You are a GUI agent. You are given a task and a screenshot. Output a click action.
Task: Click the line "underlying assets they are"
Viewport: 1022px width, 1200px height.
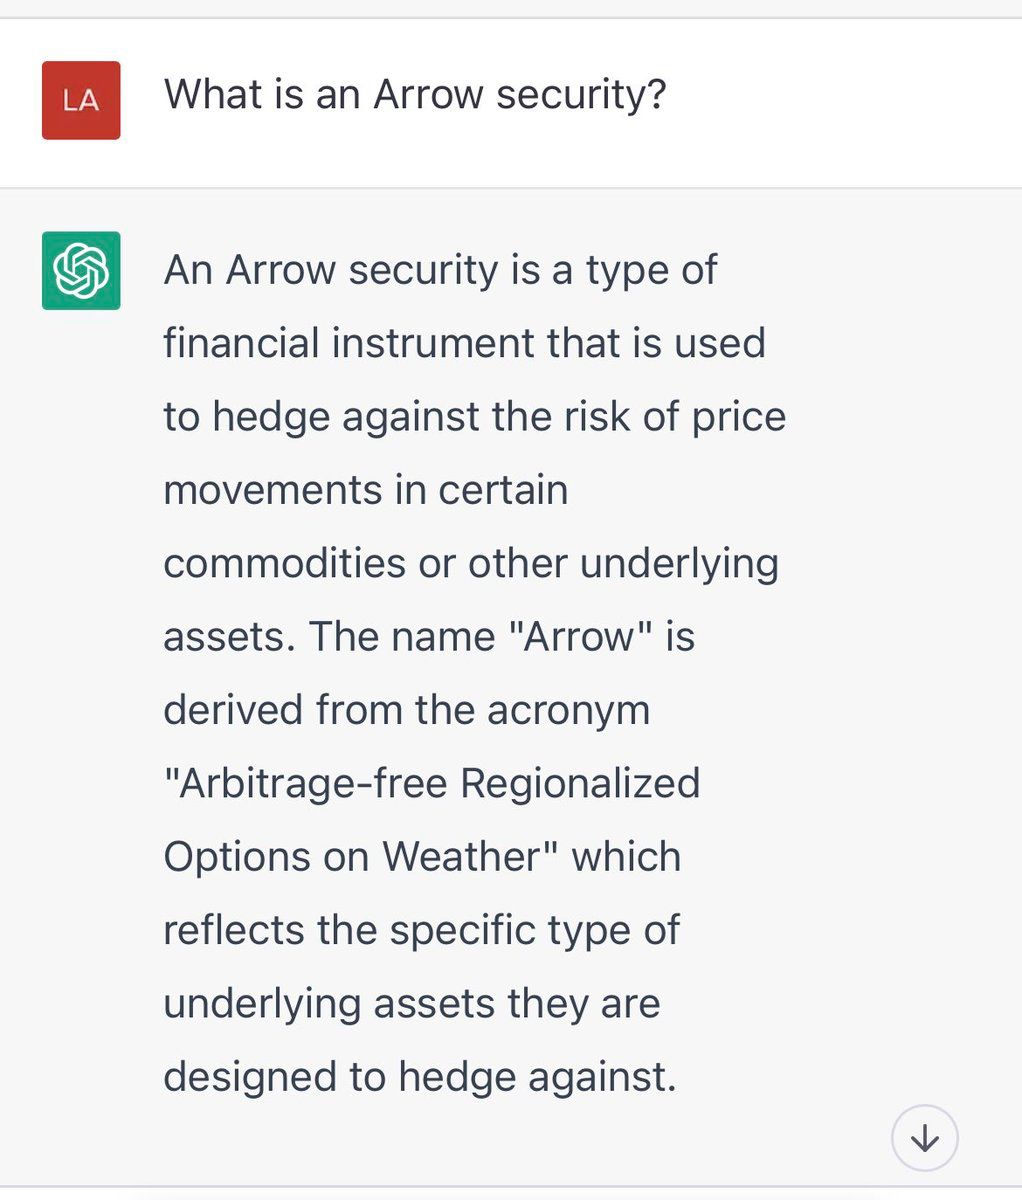click(411, 1003)
